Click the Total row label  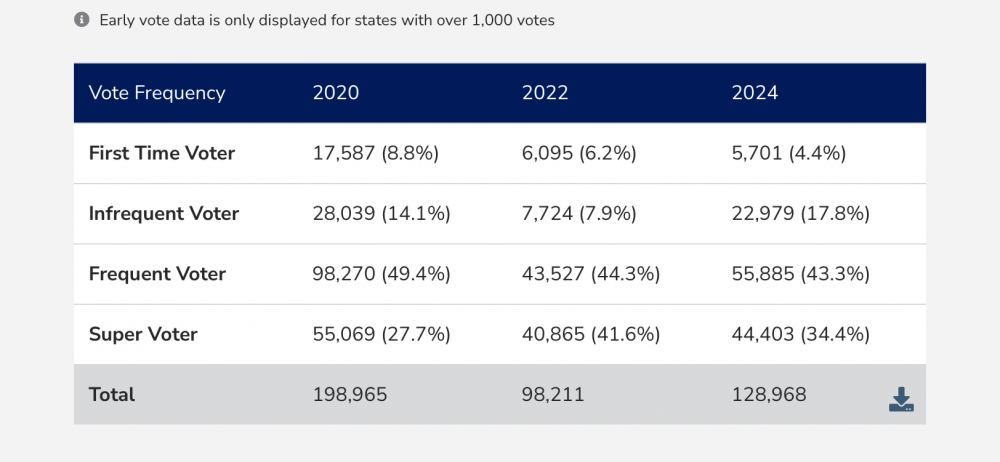[x=112, y=394]
